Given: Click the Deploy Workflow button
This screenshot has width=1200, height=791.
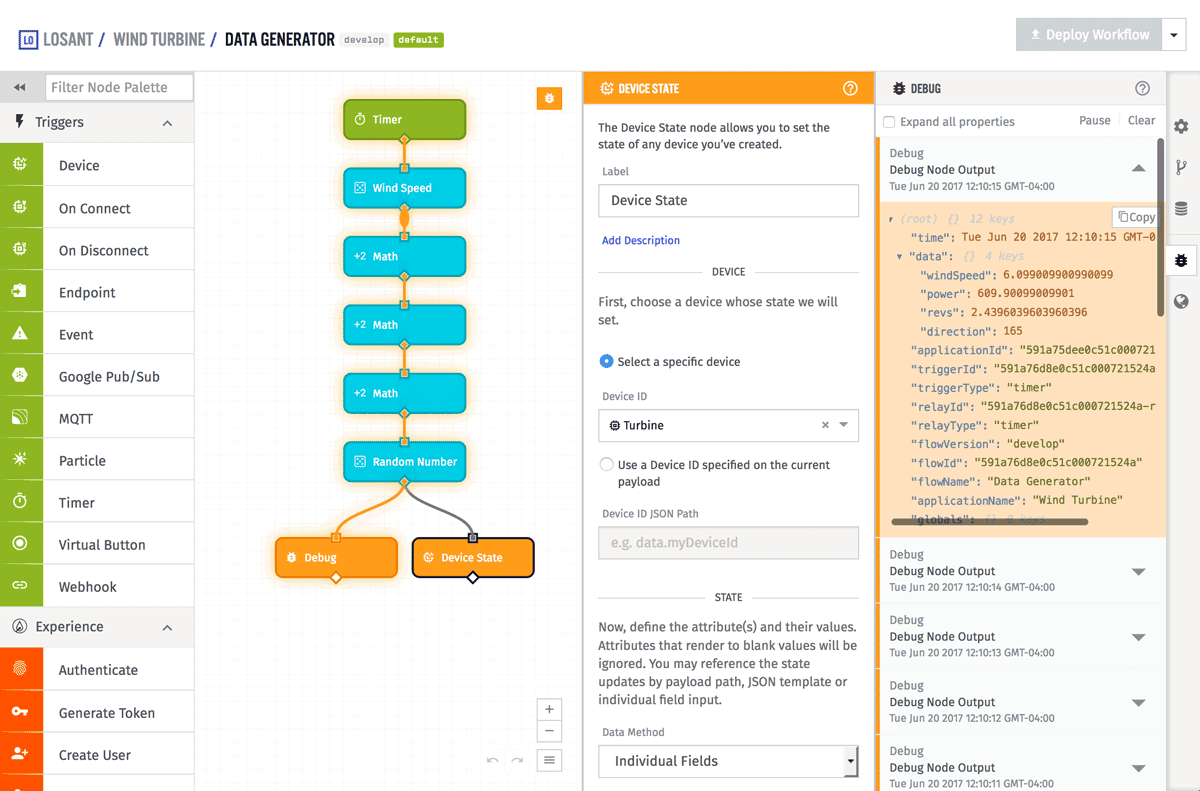Looking at the screenshot, I should (1089, 35).
